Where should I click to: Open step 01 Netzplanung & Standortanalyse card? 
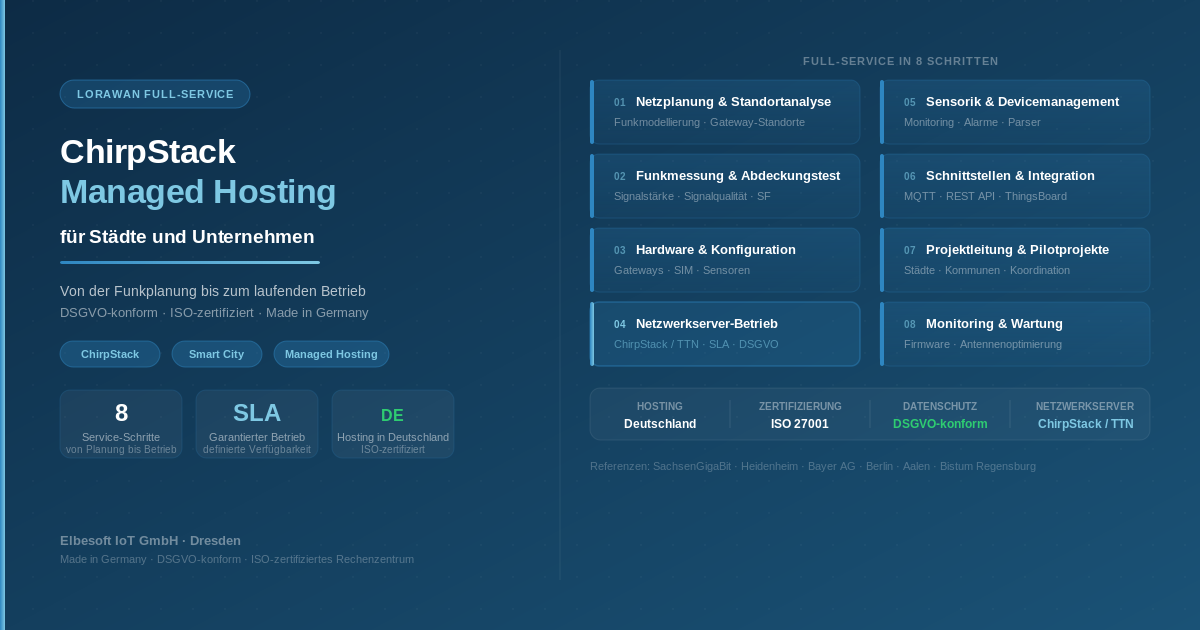[725, 112]
